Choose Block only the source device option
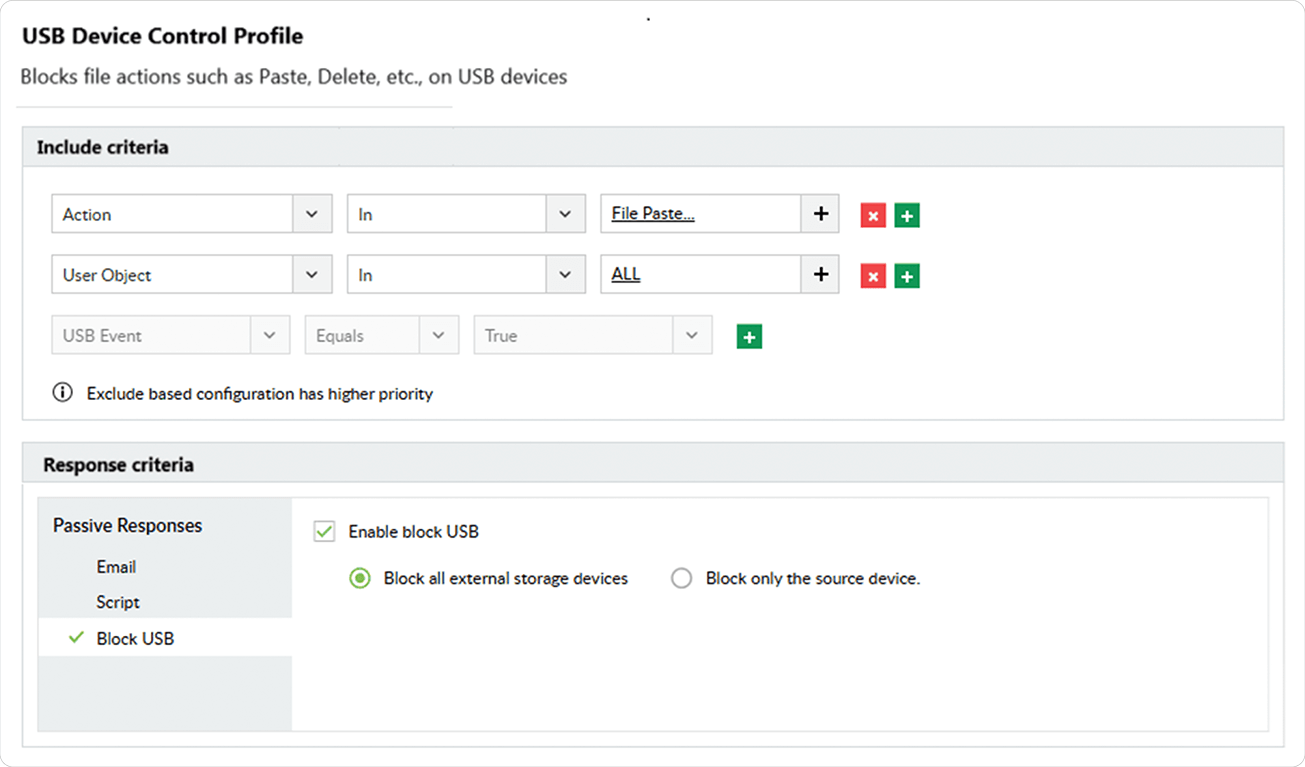The image size is (1305, 767). tap(682, 579)
